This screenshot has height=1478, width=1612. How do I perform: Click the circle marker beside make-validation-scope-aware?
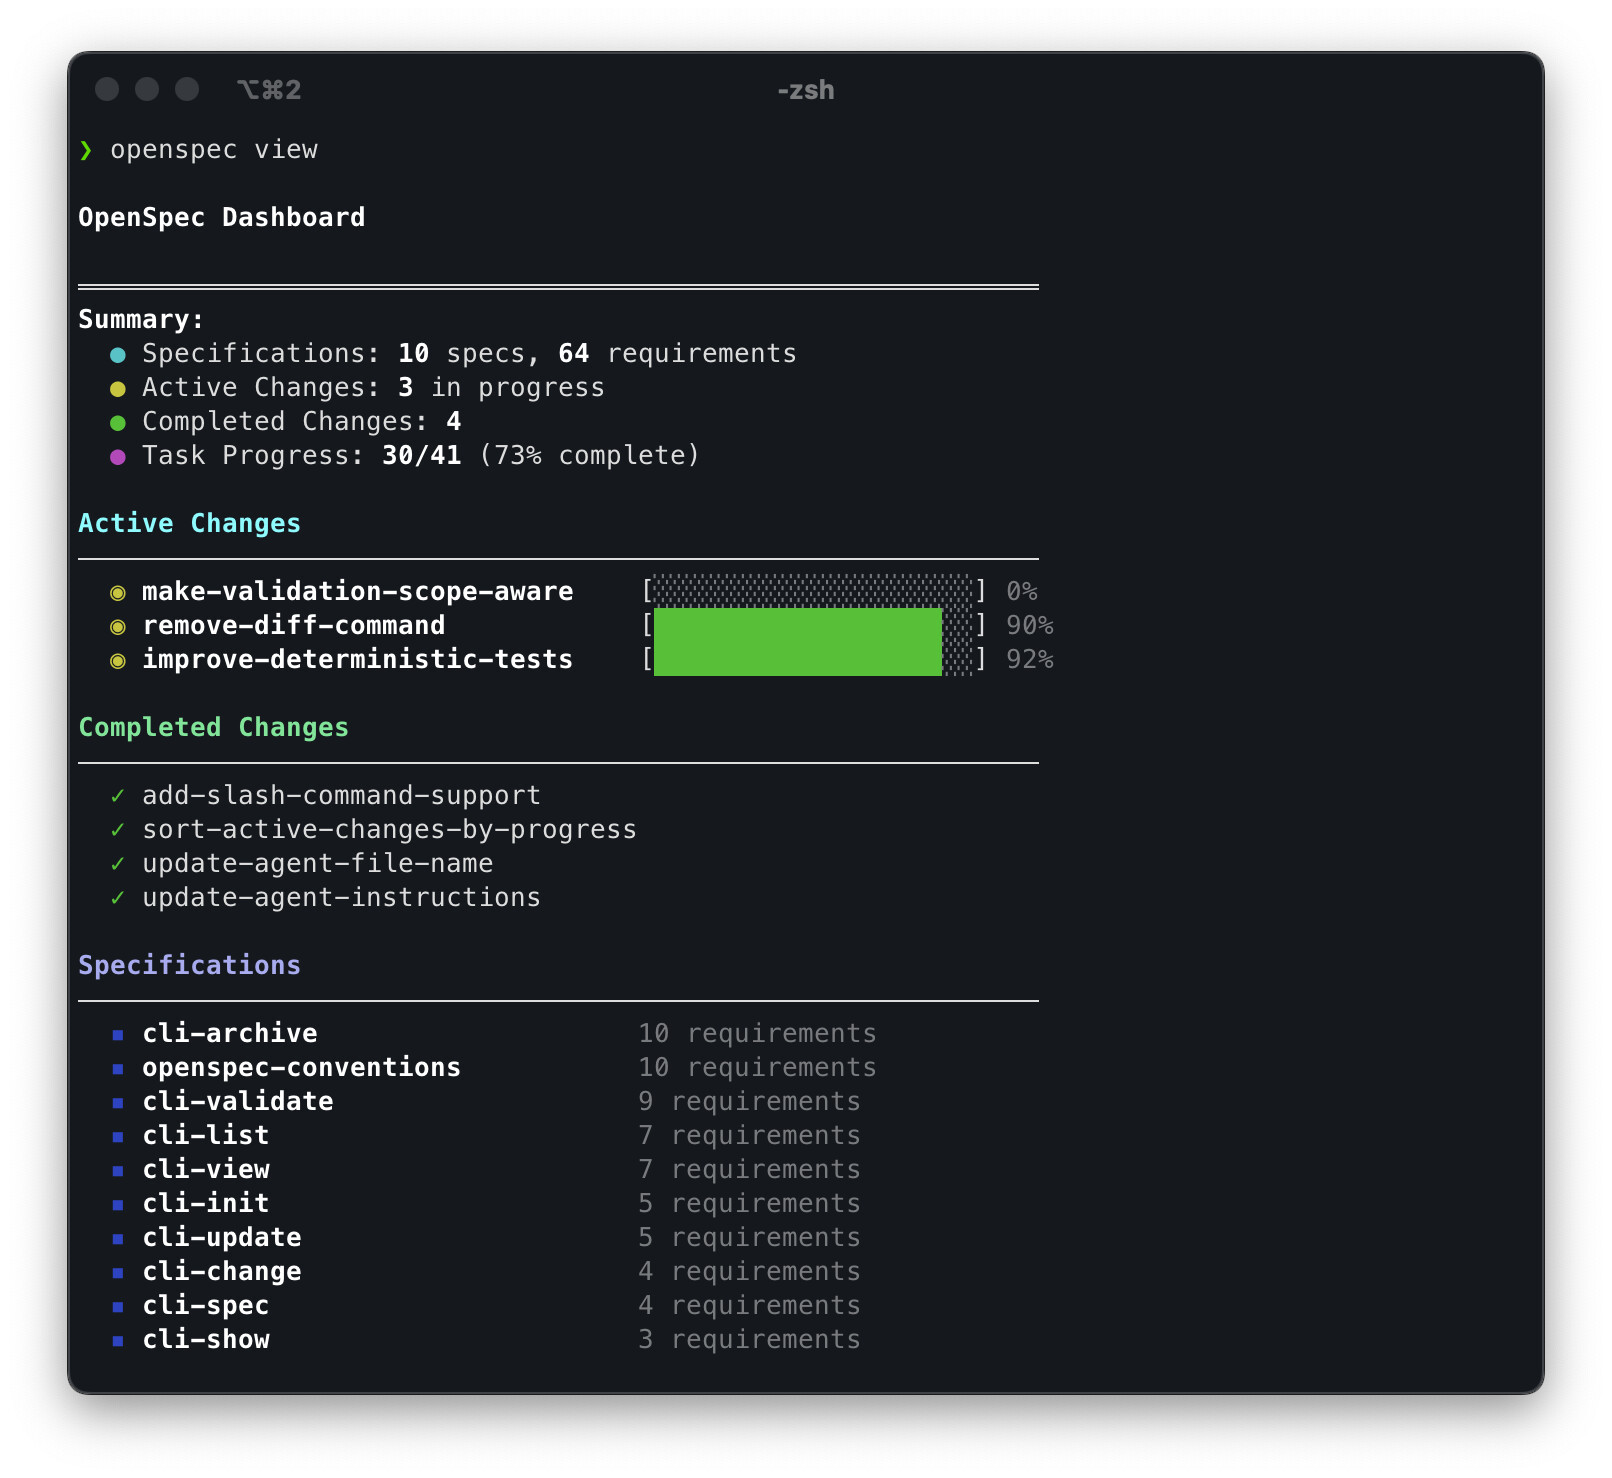click(118, 593)
